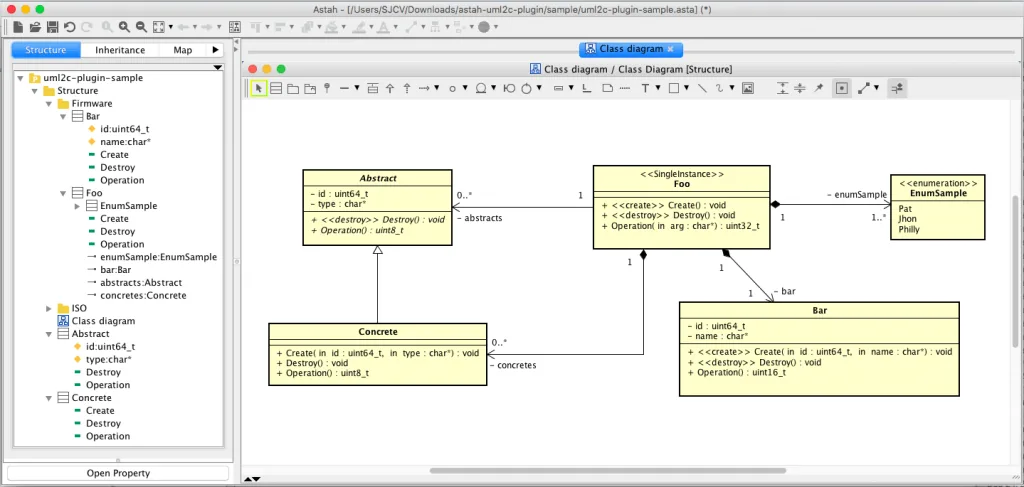Collapse the uml2c-plugin-sample root node
1024x487 pixels.
(x=20, y=78)
